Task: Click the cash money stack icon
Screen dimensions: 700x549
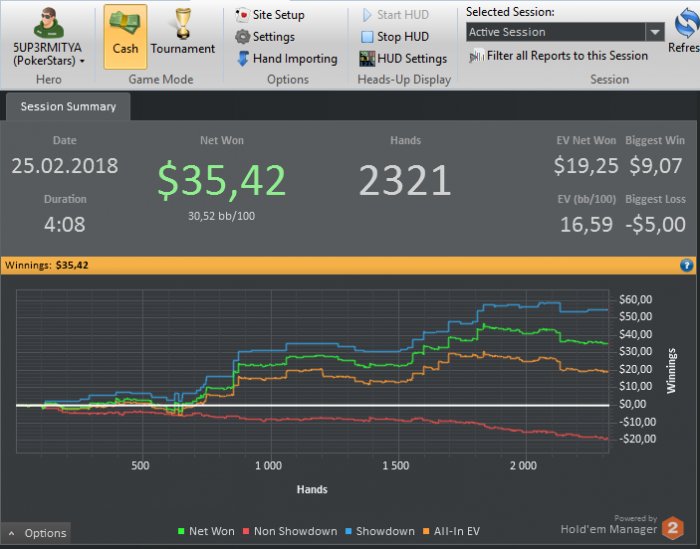Action: coord(125,22)
